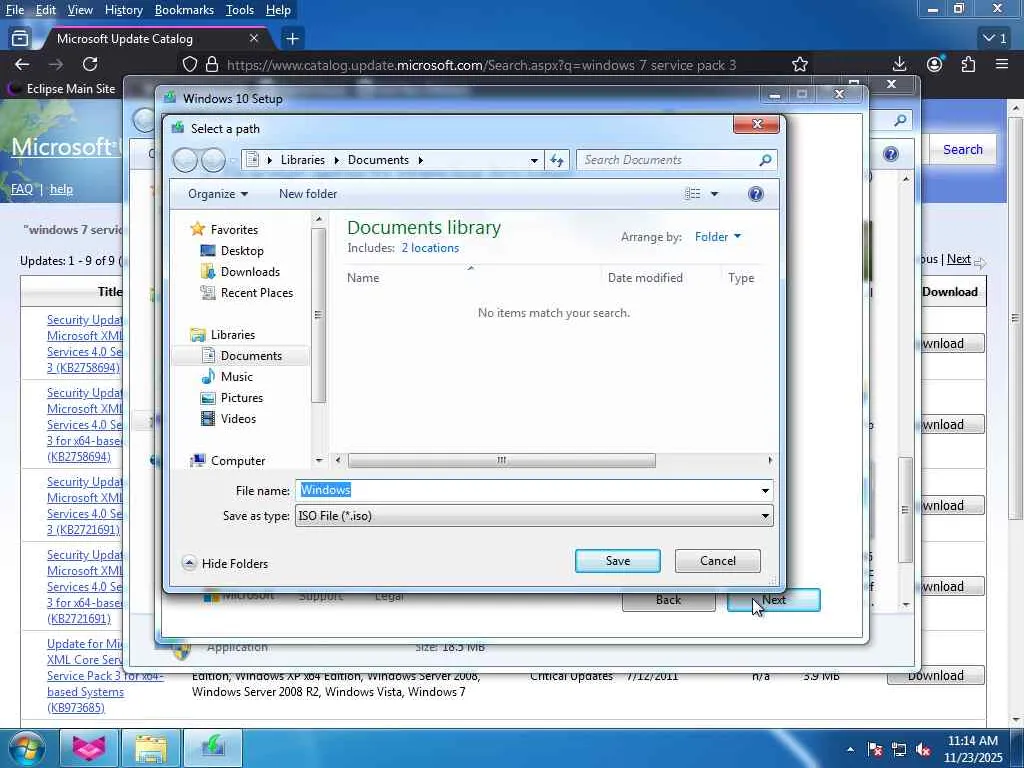Open the dialog help icon
Image resolution: width=1024 pixels, height=768 pixels.
pyautogui.click(x=756, y=194)
